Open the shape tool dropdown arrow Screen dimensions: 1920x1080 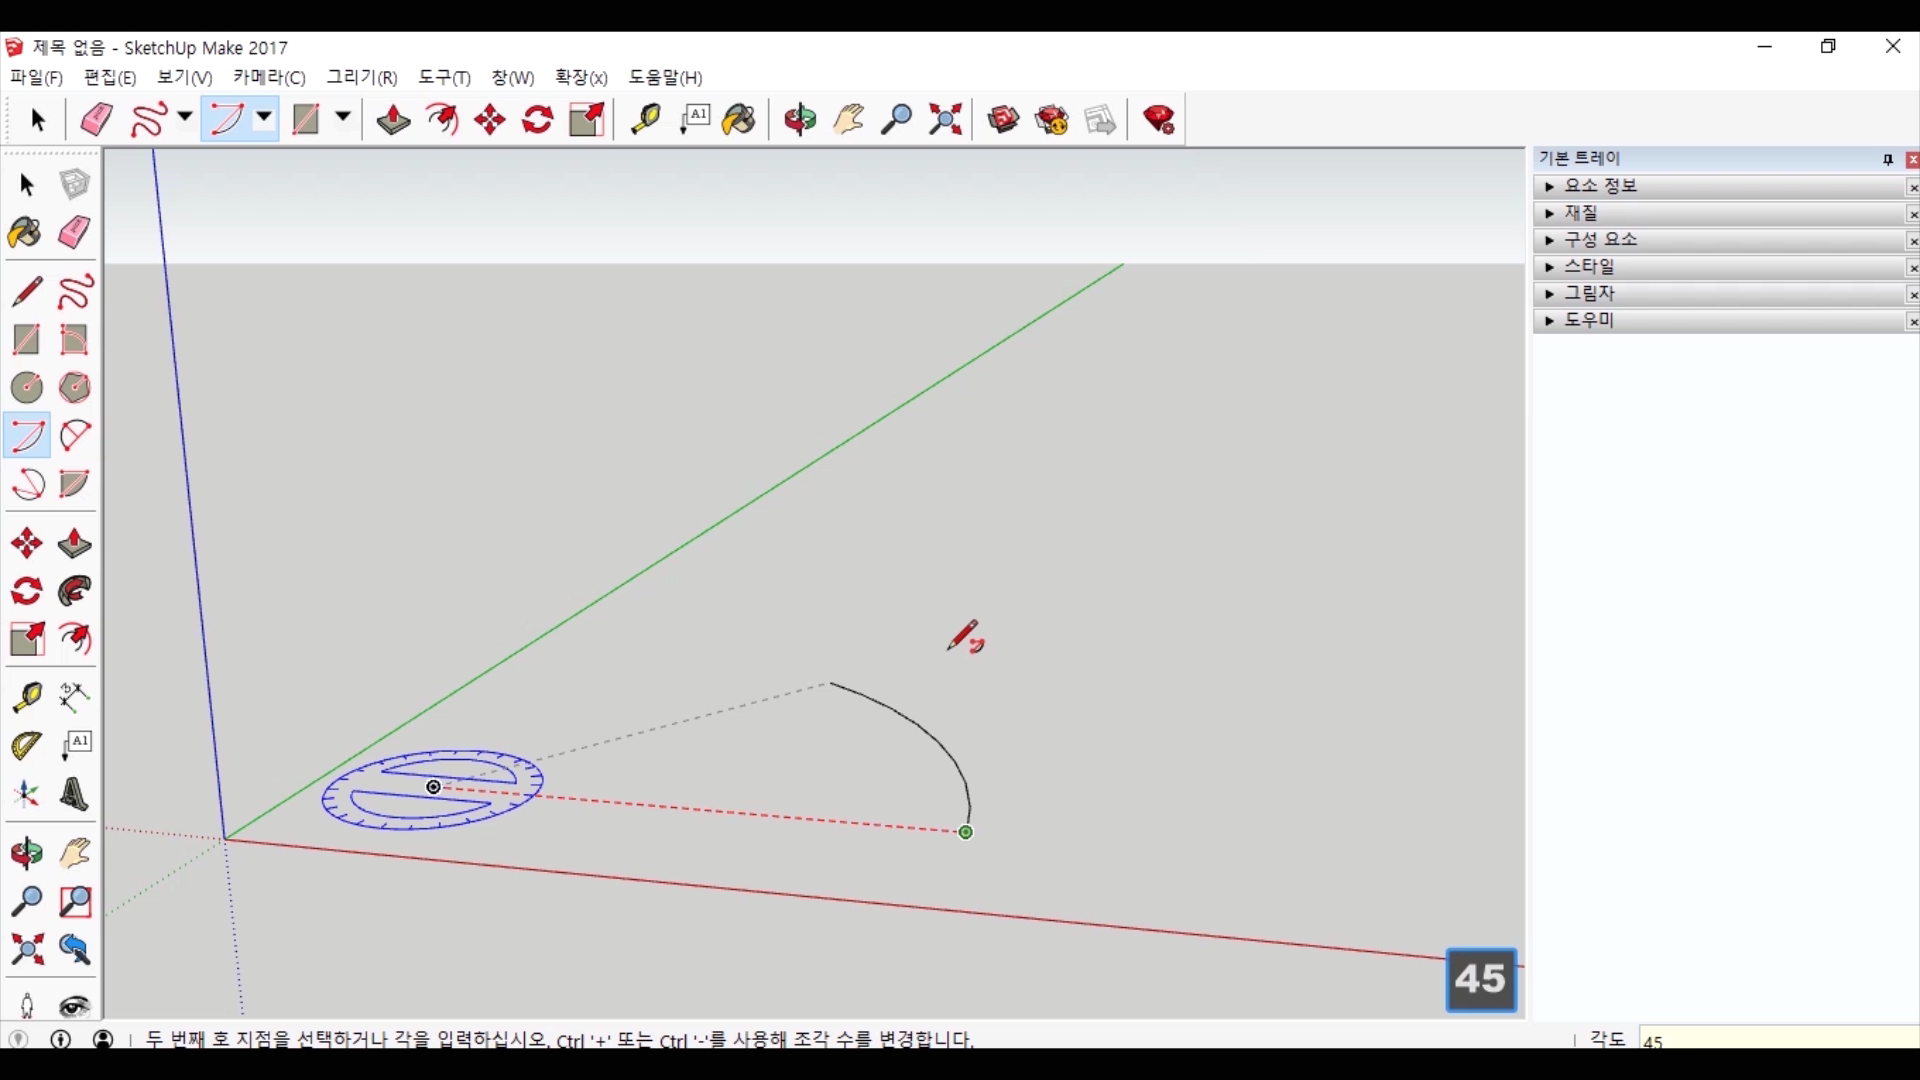[x=343, y=118]
